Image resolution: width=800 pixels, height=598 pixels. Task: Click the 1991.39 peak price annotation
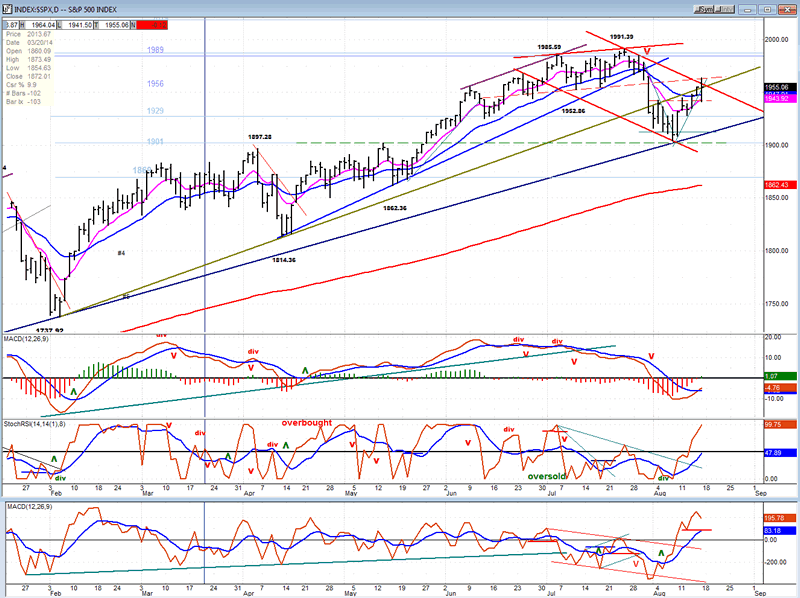click(x=621, y=37)
